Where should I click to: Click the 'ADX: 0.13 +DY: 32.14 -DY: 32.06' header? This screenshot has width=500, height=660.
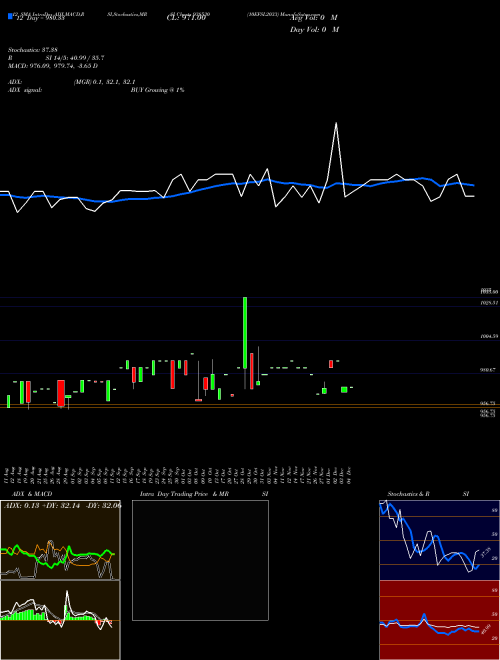(62, 506)
